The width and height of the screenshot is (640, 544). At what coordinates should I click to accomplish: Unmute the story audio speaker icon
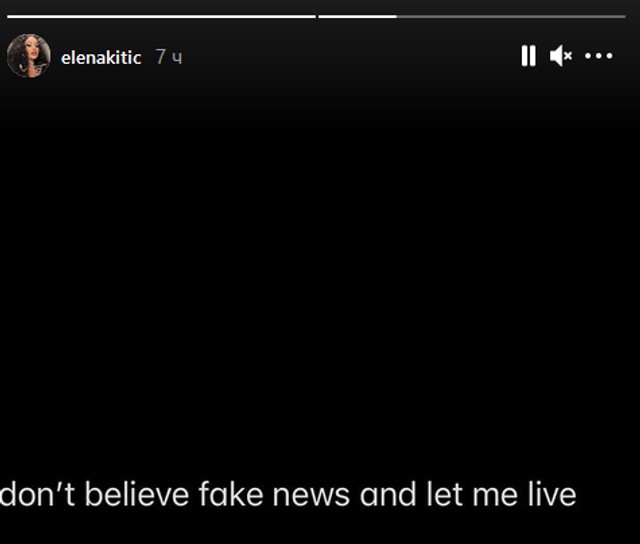pos(561,56)
